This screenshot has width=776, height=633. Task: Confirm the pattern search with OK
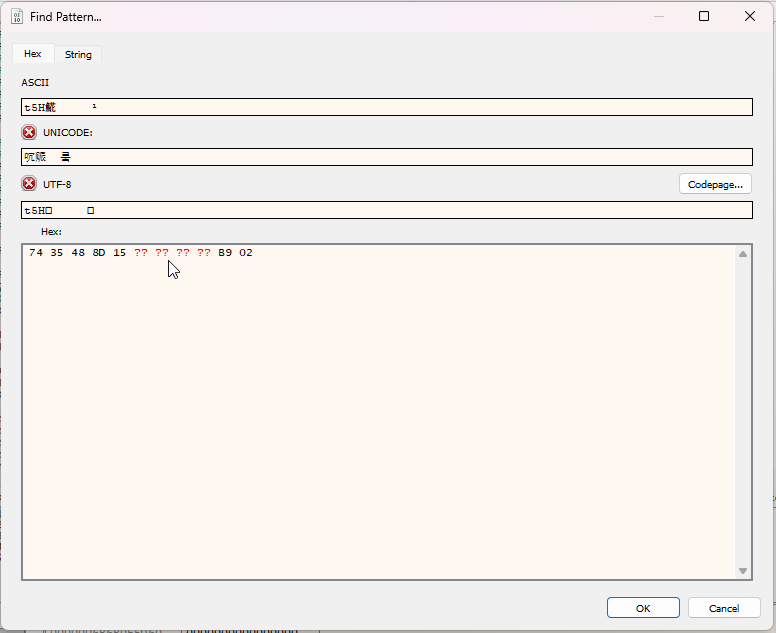tap(643, 608)
